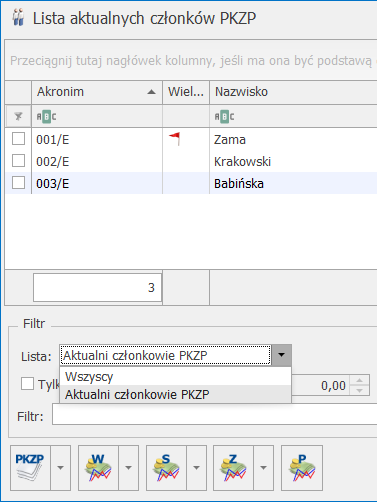Collapse the Lista combo box with its arrow

coord(282,355)
